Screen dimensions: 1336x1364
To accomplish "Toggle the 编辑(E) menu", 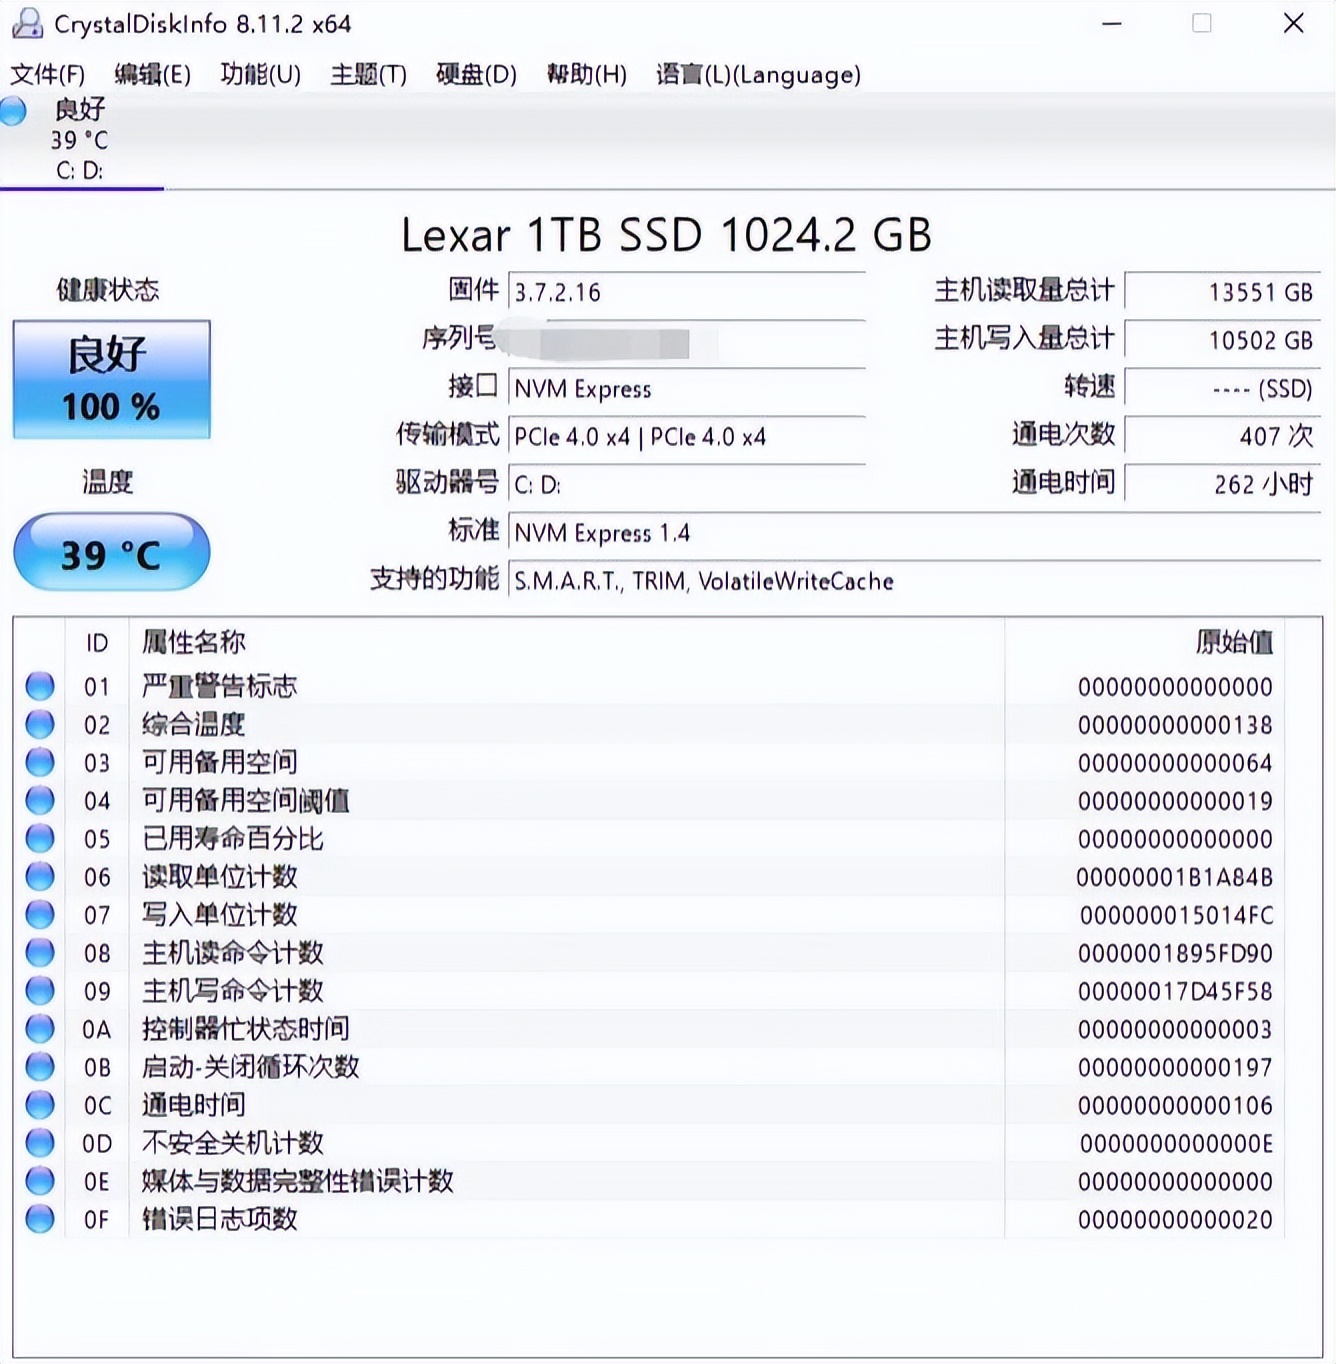I will 155,75.
